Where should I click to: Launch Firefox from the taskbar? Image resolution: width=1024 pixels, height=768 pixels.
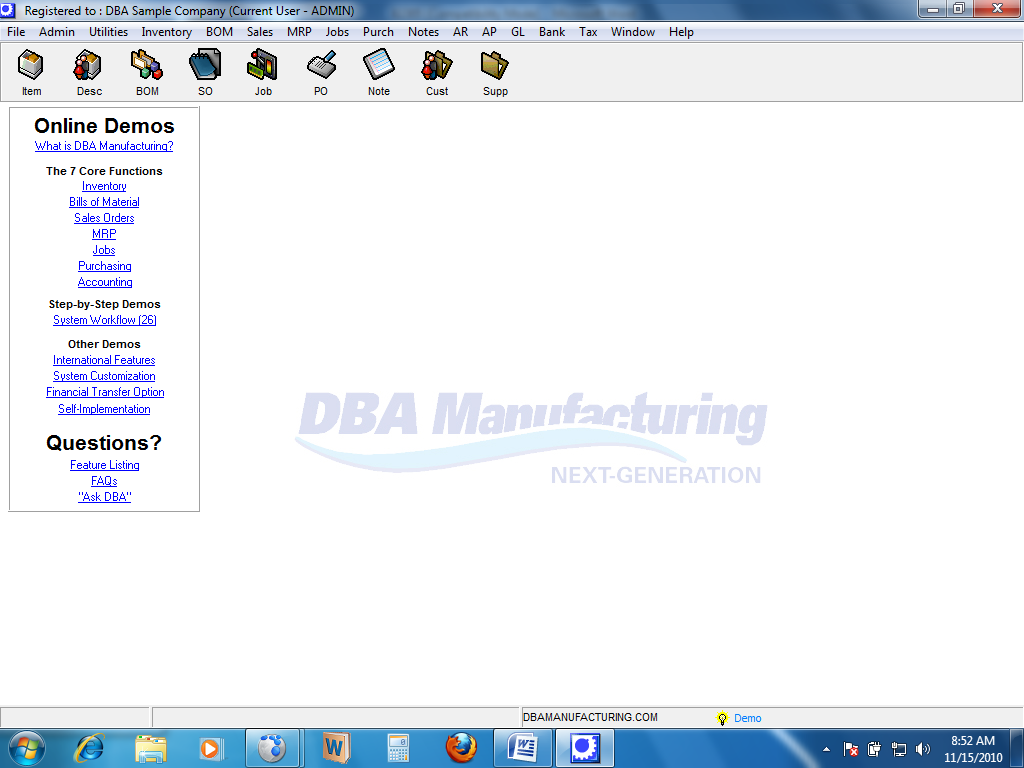[x=461, y=748]
